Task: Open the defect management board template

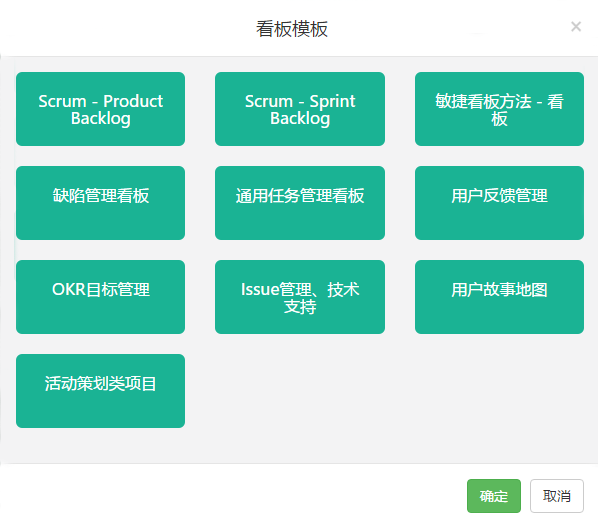Action: coord(100,203)
